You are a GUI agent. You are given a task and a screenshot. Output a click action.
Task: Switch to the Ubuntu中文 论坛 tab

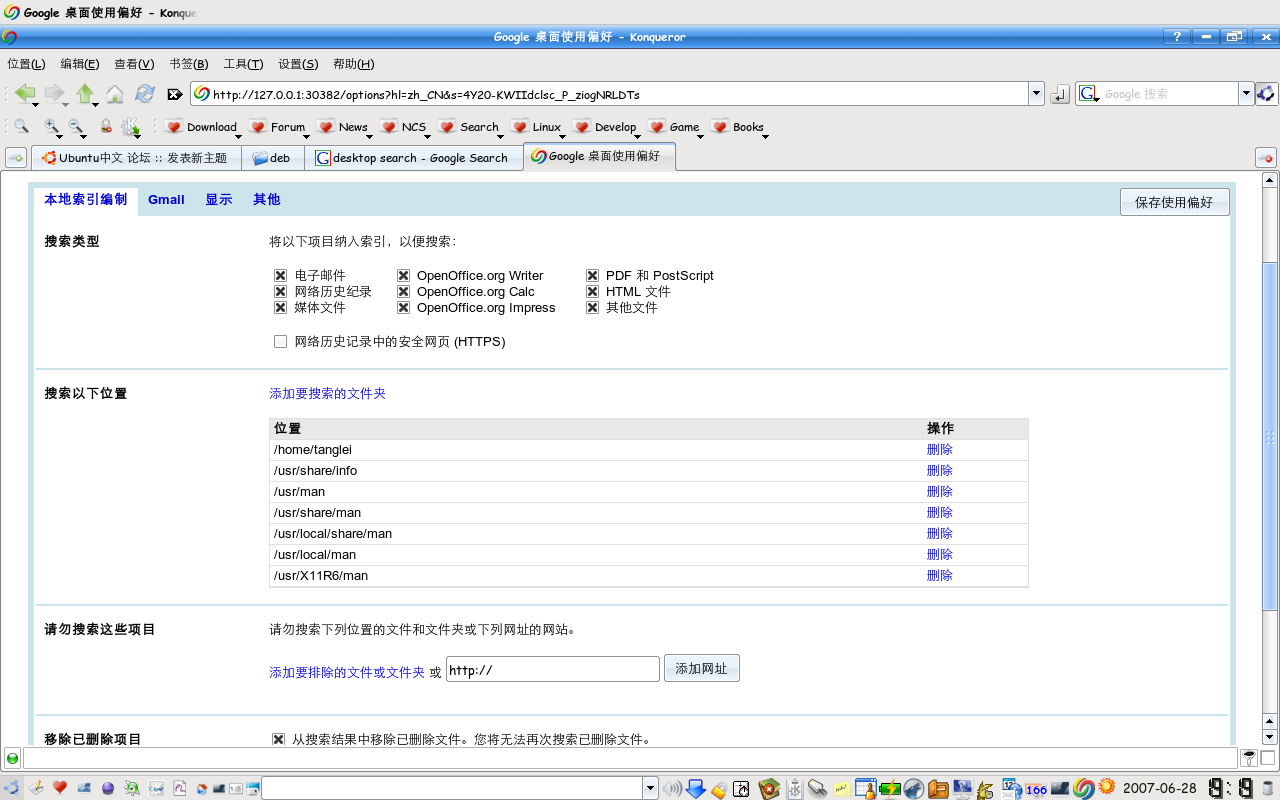tap(136, 158)
